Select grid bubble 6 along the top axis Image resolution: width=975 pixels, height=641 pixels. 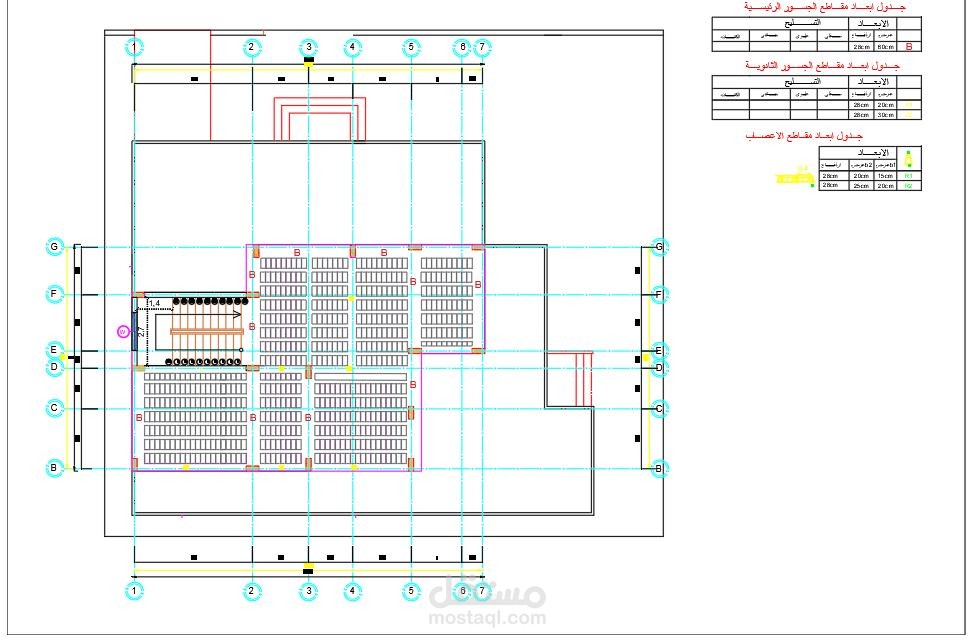462,47
